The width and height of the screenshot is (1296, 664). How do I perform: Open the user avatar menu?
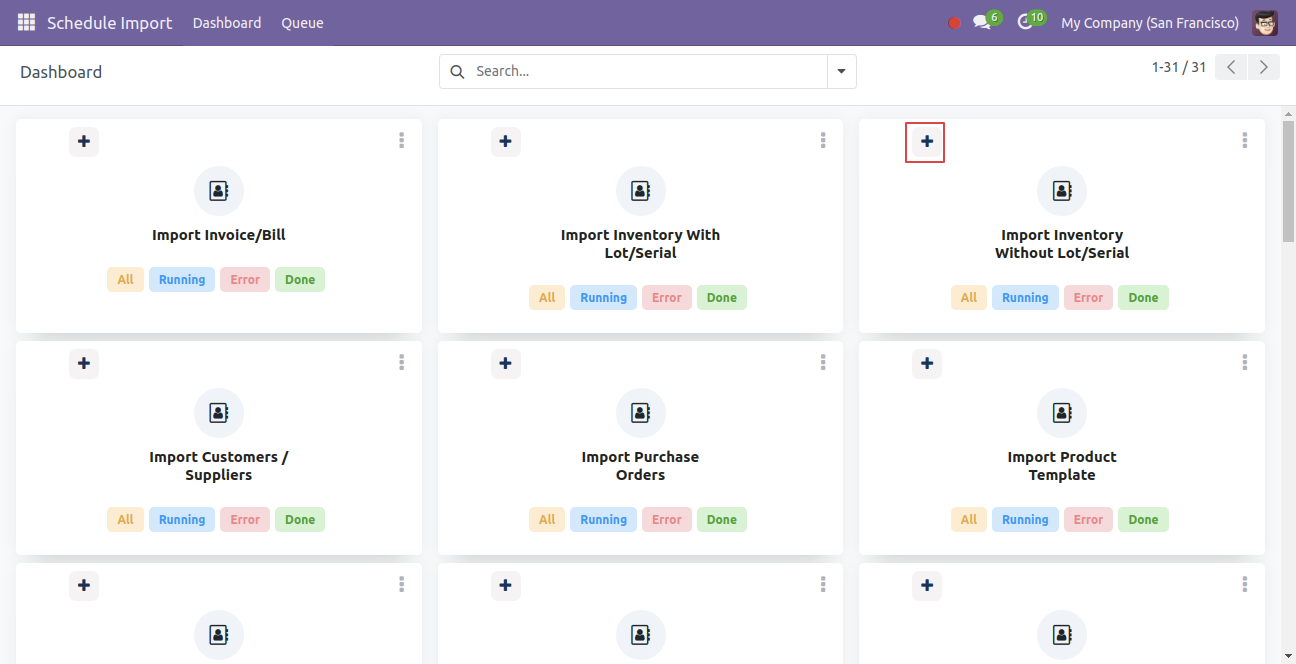click(1265, 22)
